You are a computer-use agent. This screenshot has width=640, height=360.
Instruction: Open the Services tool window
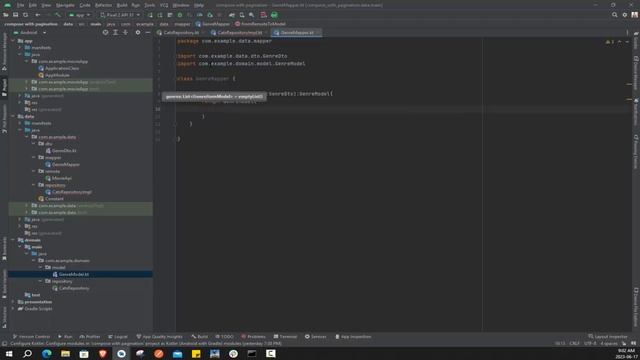click(x=316, y=336)
